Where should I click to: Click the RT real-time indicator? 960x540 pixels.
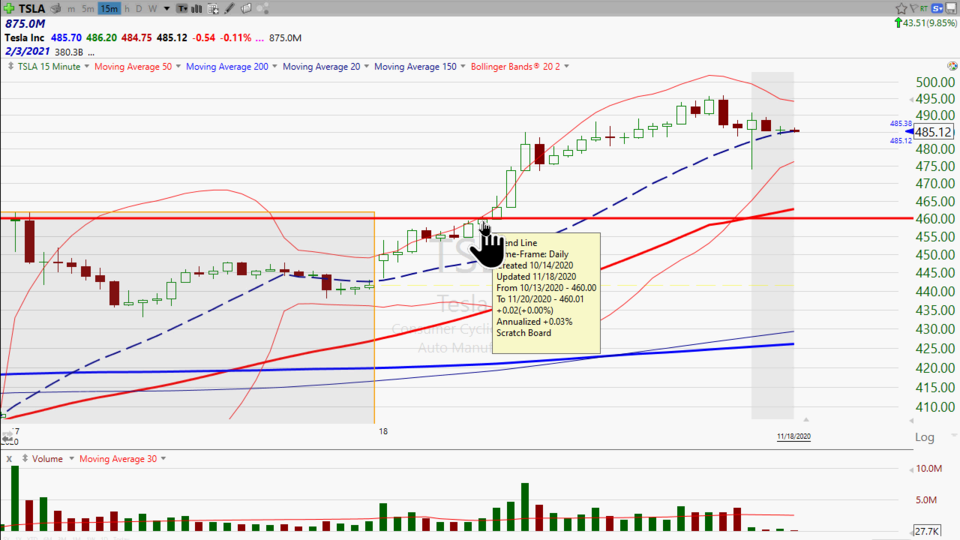tap(923, 8)
